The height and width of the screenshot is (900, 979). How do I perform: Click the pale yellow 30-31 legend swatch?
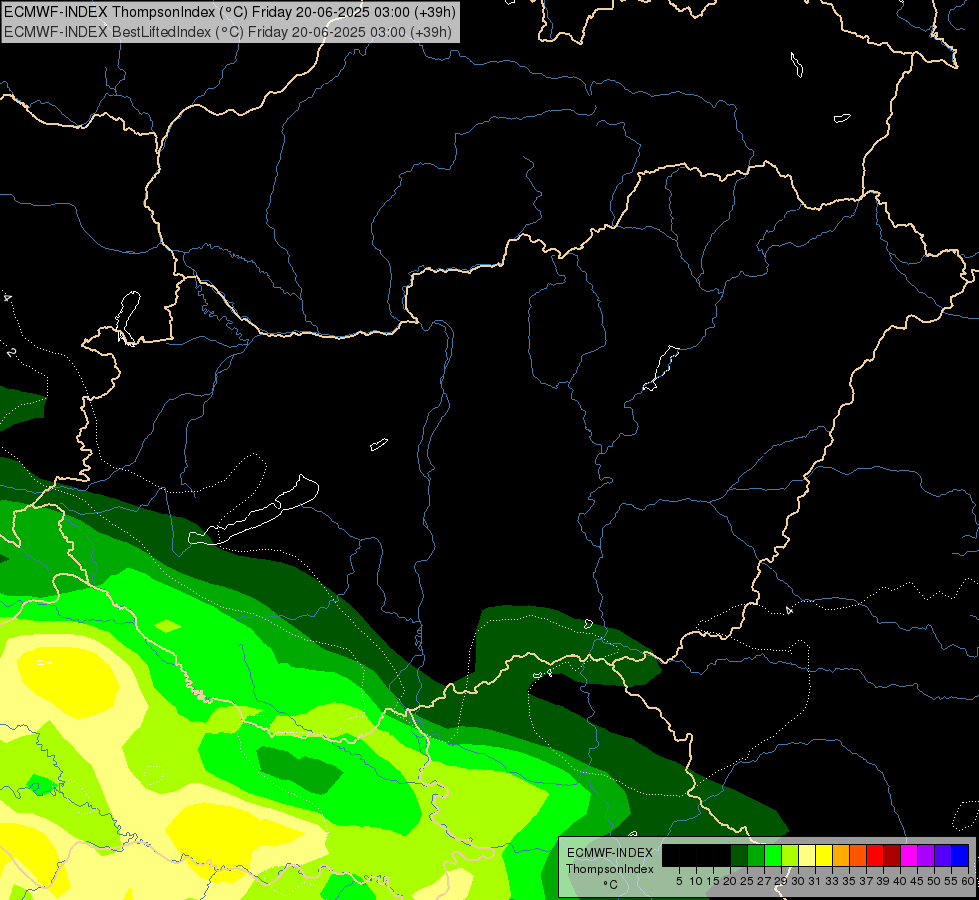point(807,855)
